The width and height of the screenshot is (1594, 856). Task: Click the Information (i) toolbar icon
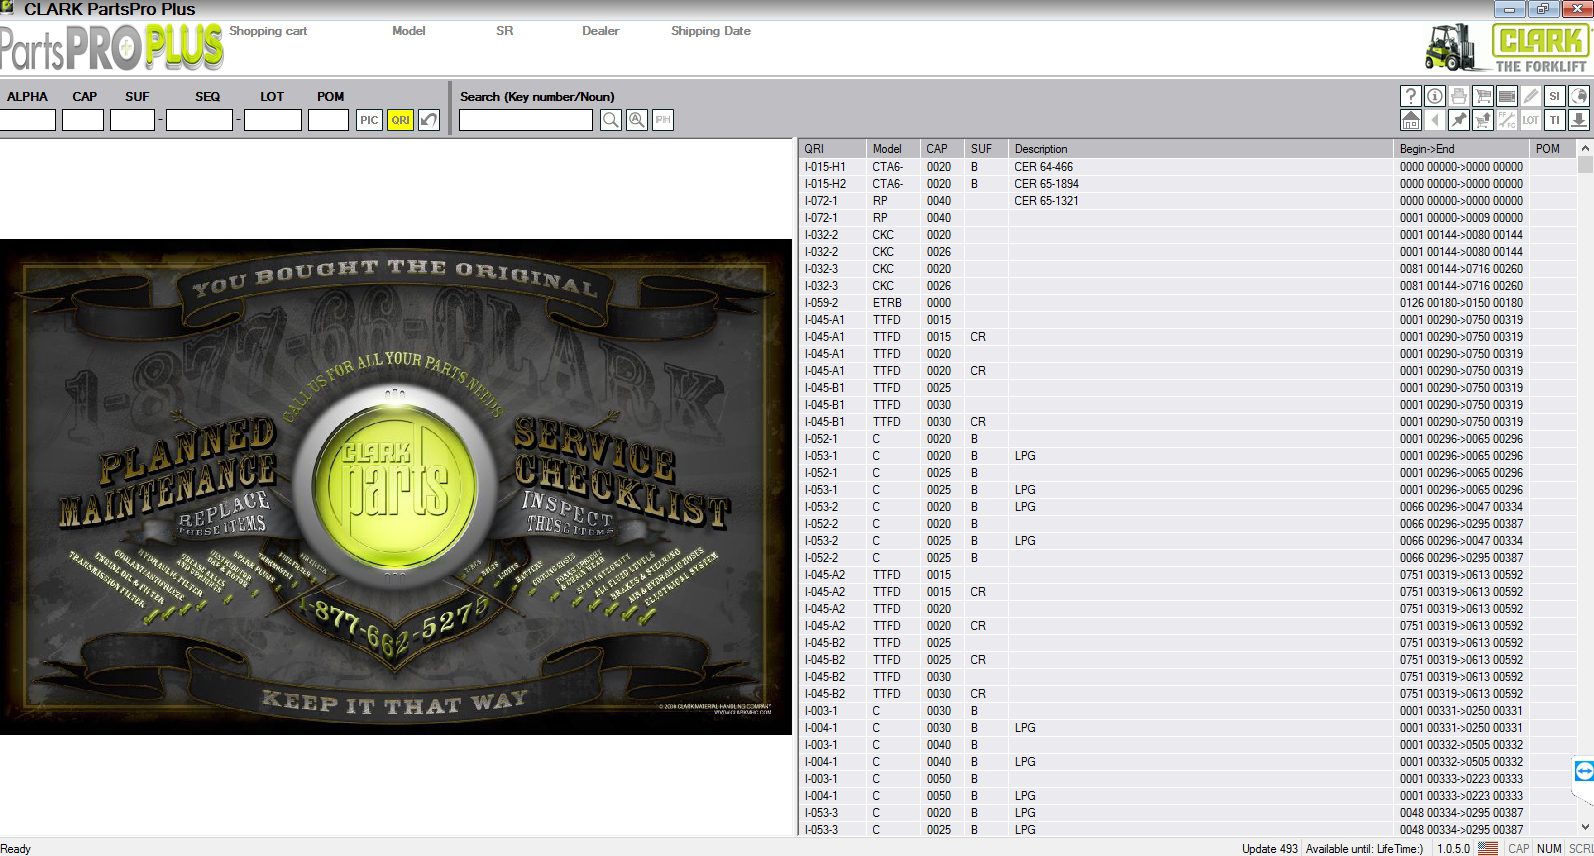(x=1434, y=96)
